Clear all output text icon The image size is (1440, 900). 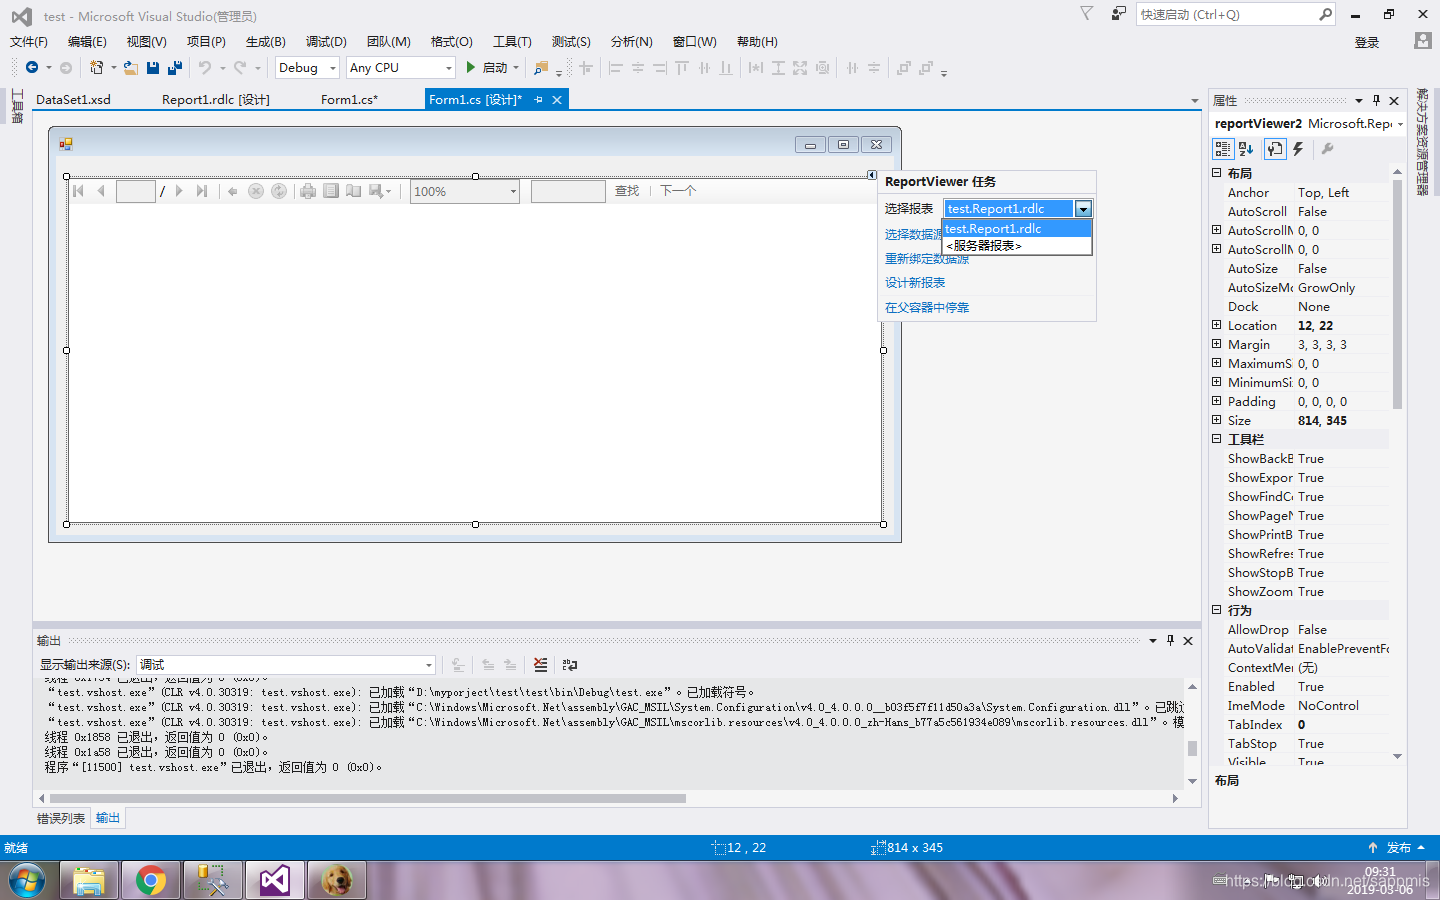pyautogui.click(x=540, y=665)
